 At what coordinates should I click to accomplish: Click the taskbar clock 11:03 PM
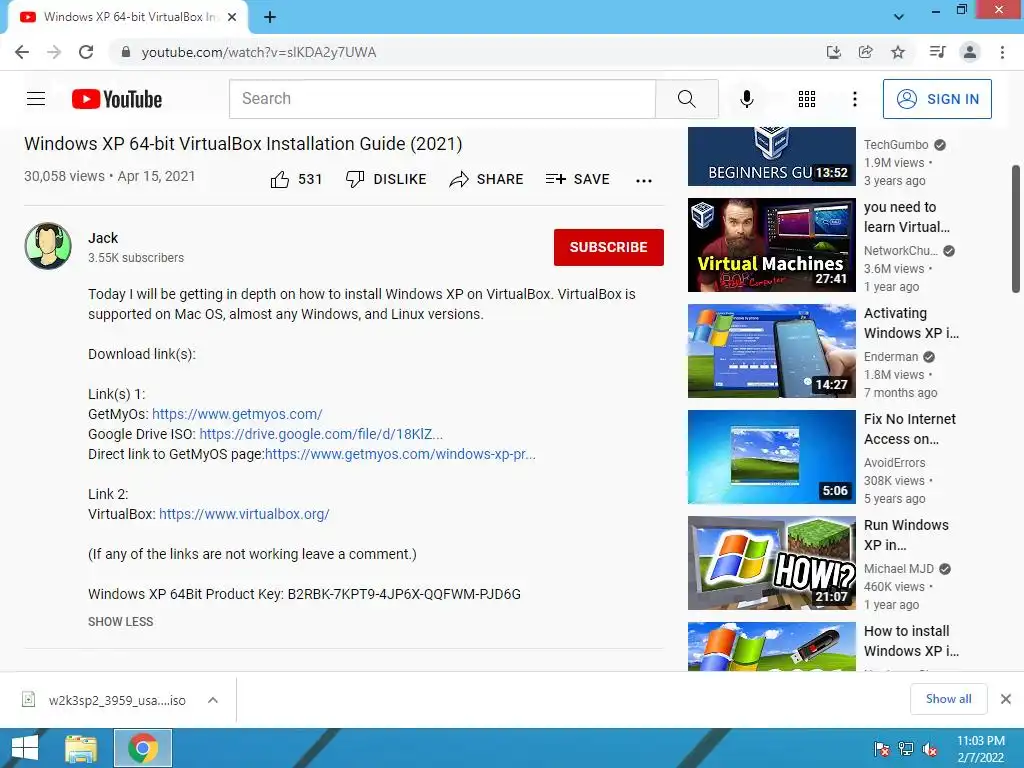[x=980, y=749]
